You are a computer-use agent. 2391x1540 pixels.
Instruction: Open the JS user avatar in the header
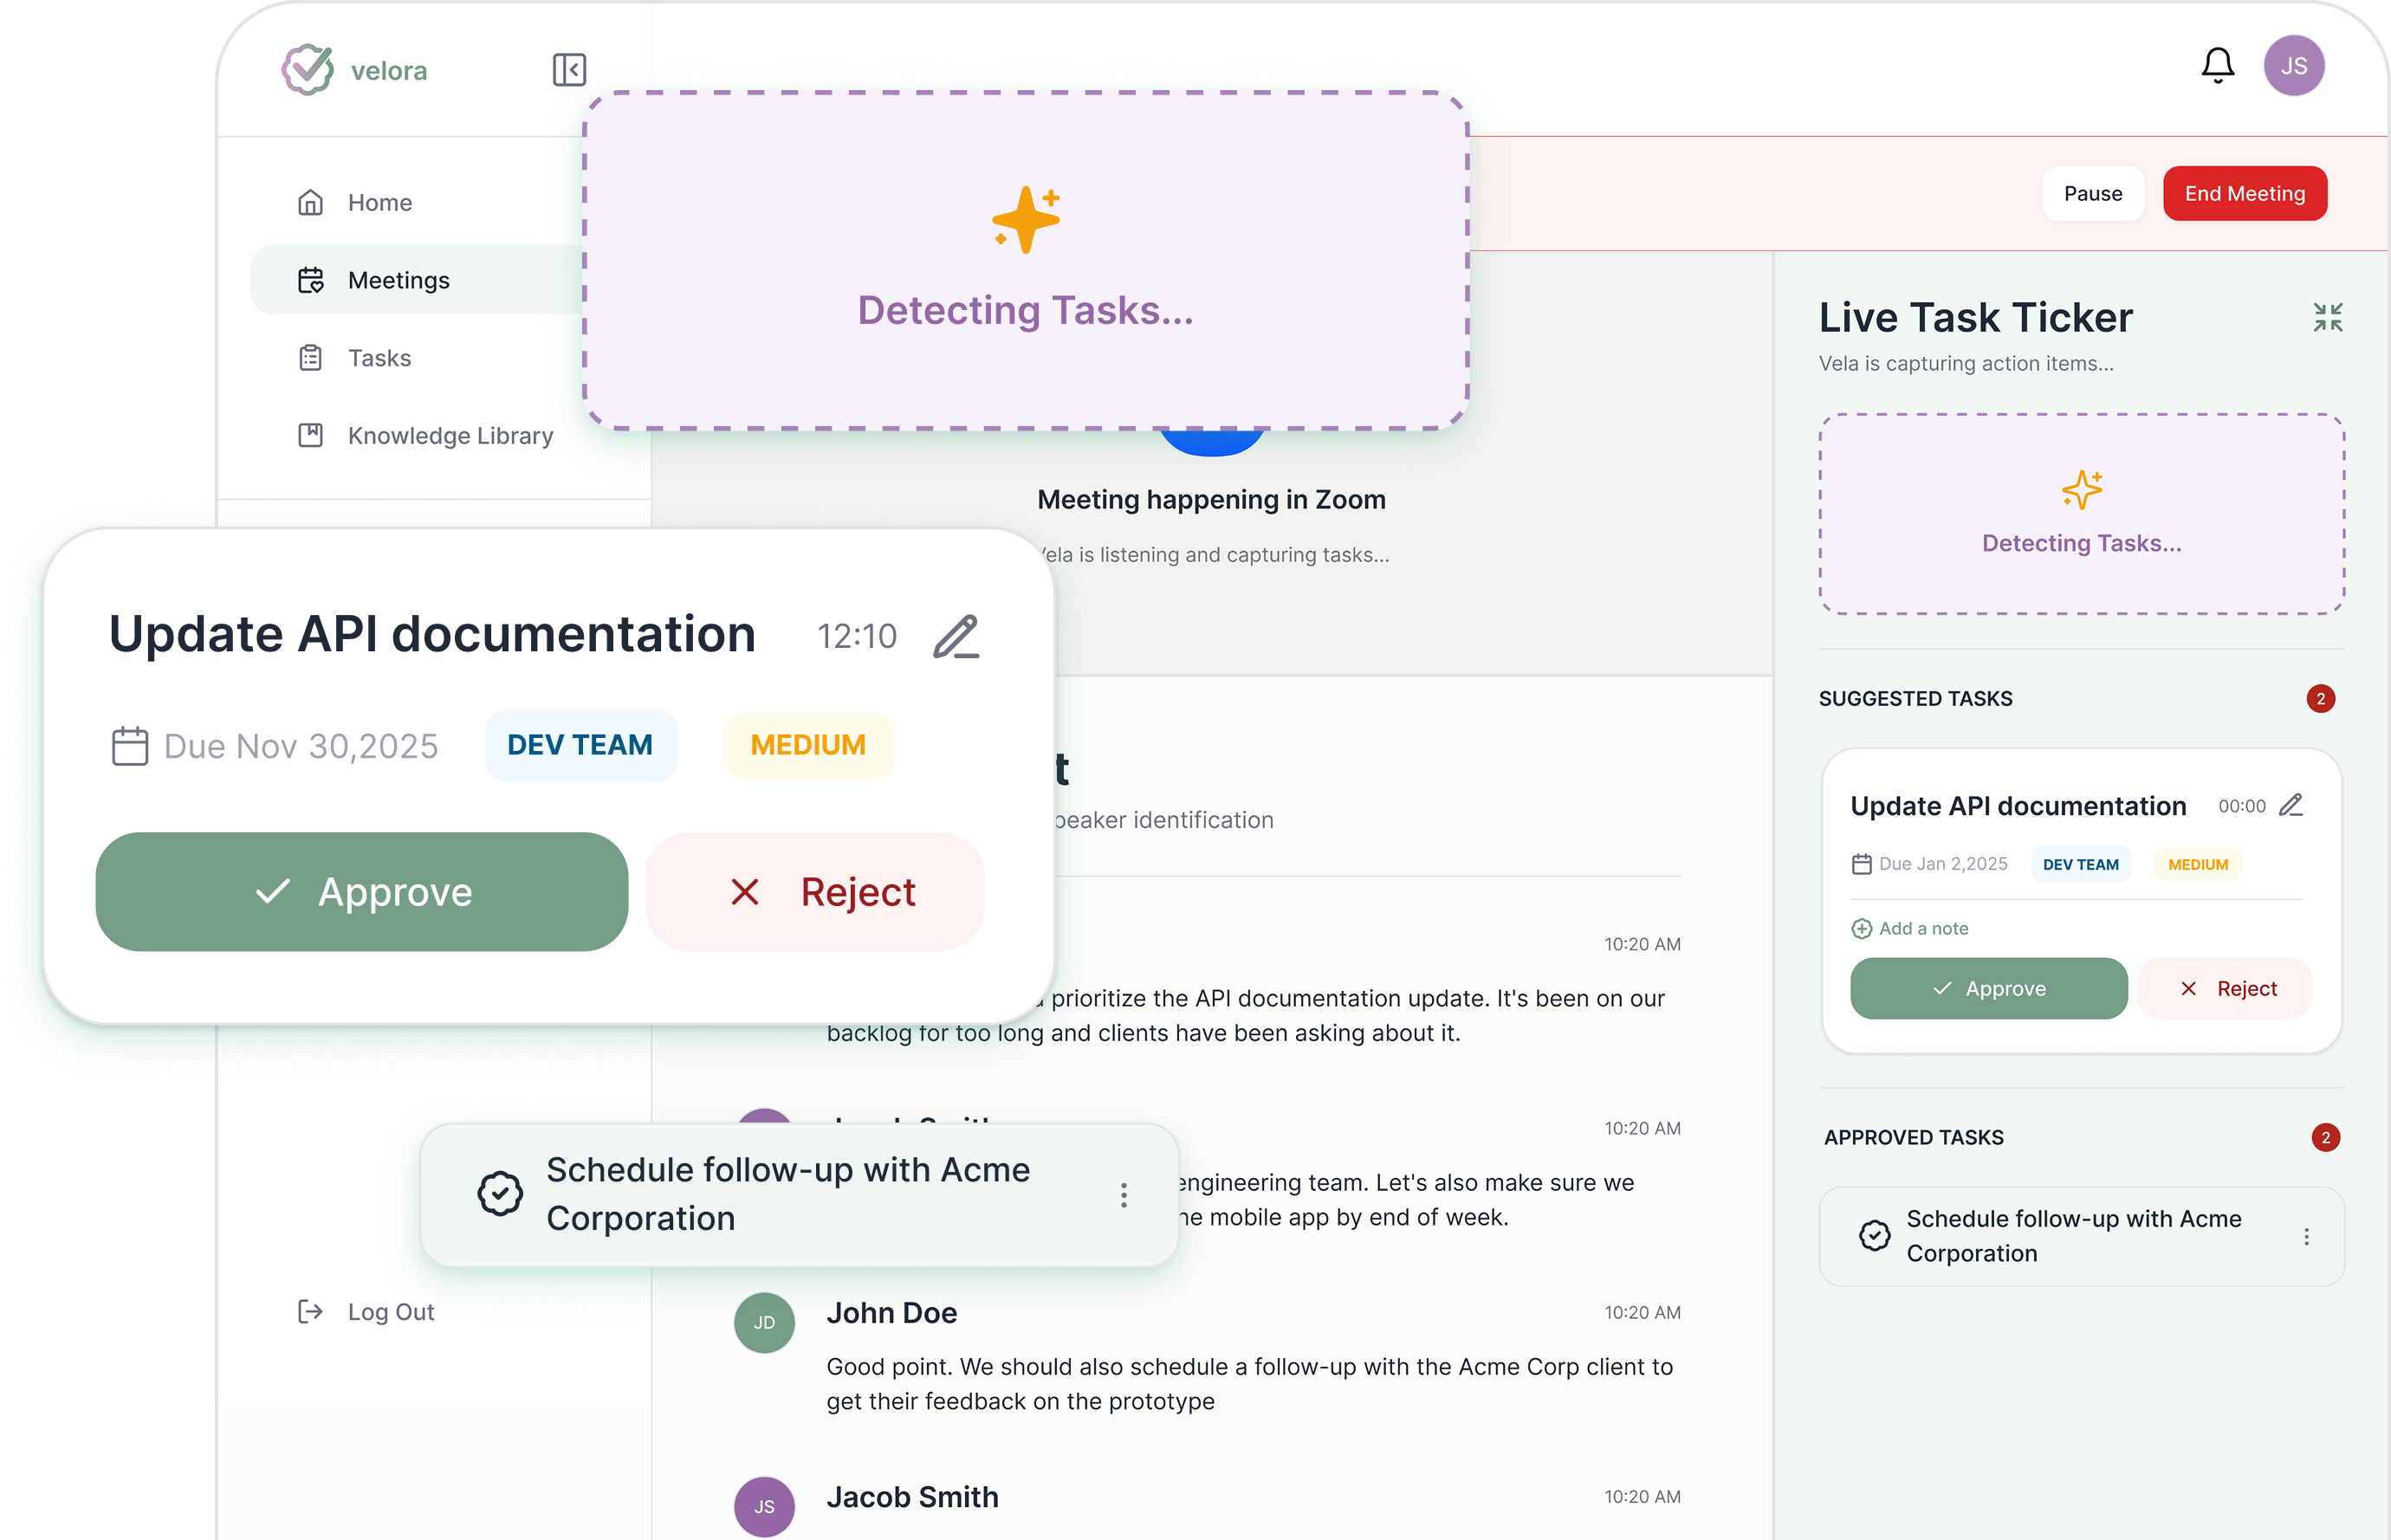pos(2293,66)
